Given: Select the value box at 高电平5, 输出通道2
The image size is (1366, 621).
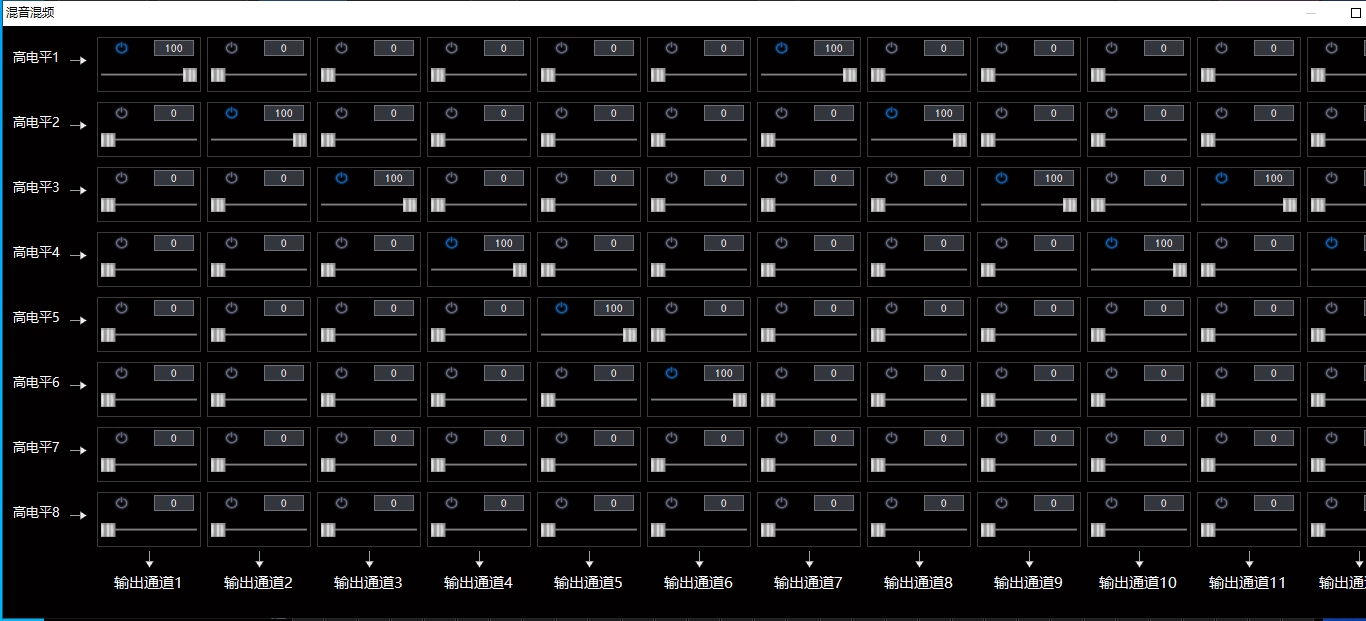Looking at the screenshot, I should point(284,308).
